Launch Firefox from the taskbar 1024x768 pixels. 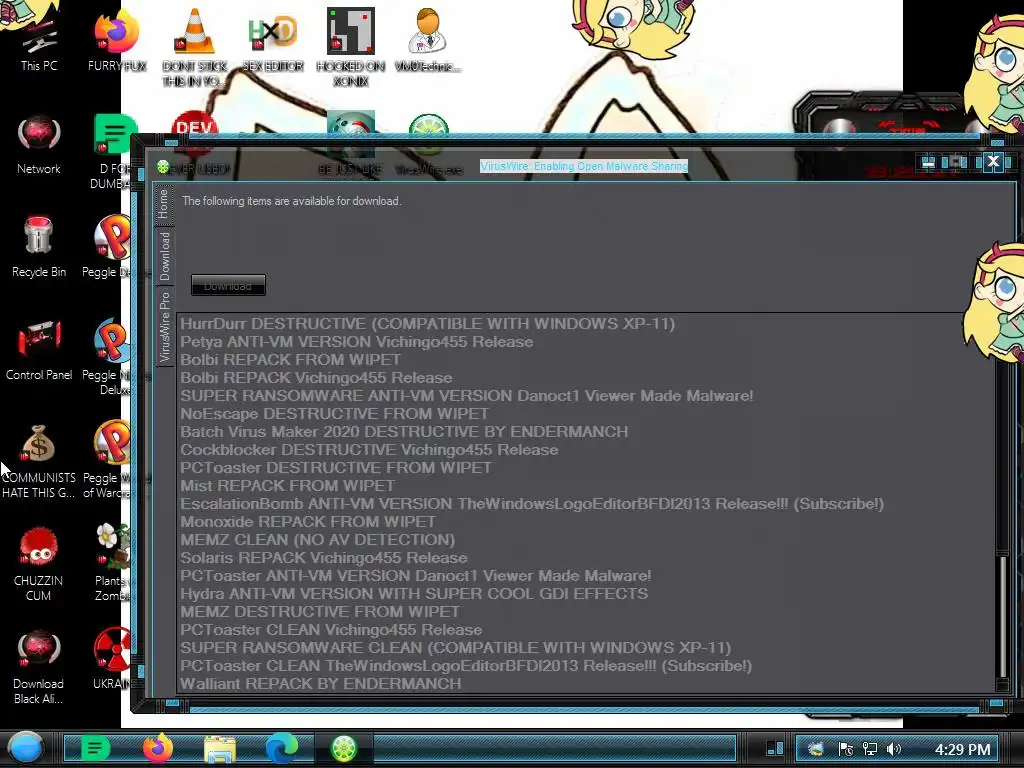click(158, 748)
